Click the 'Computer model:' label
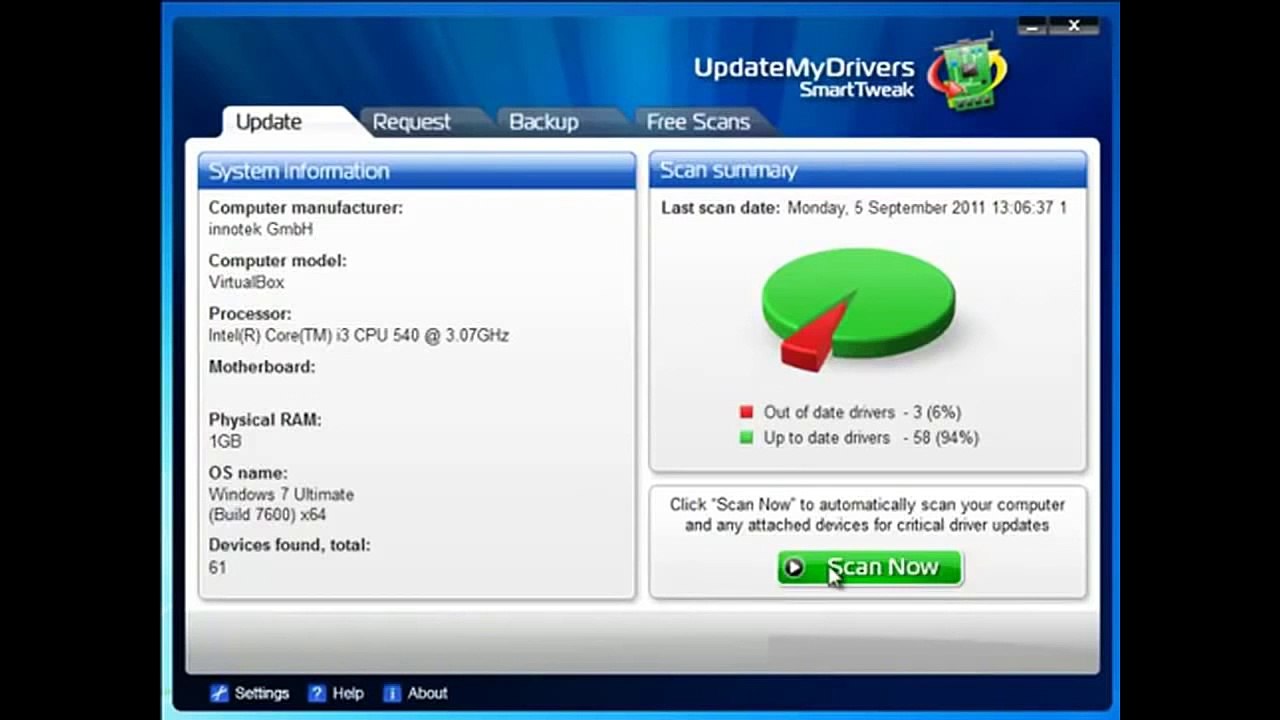 click(x=277, y=261)
